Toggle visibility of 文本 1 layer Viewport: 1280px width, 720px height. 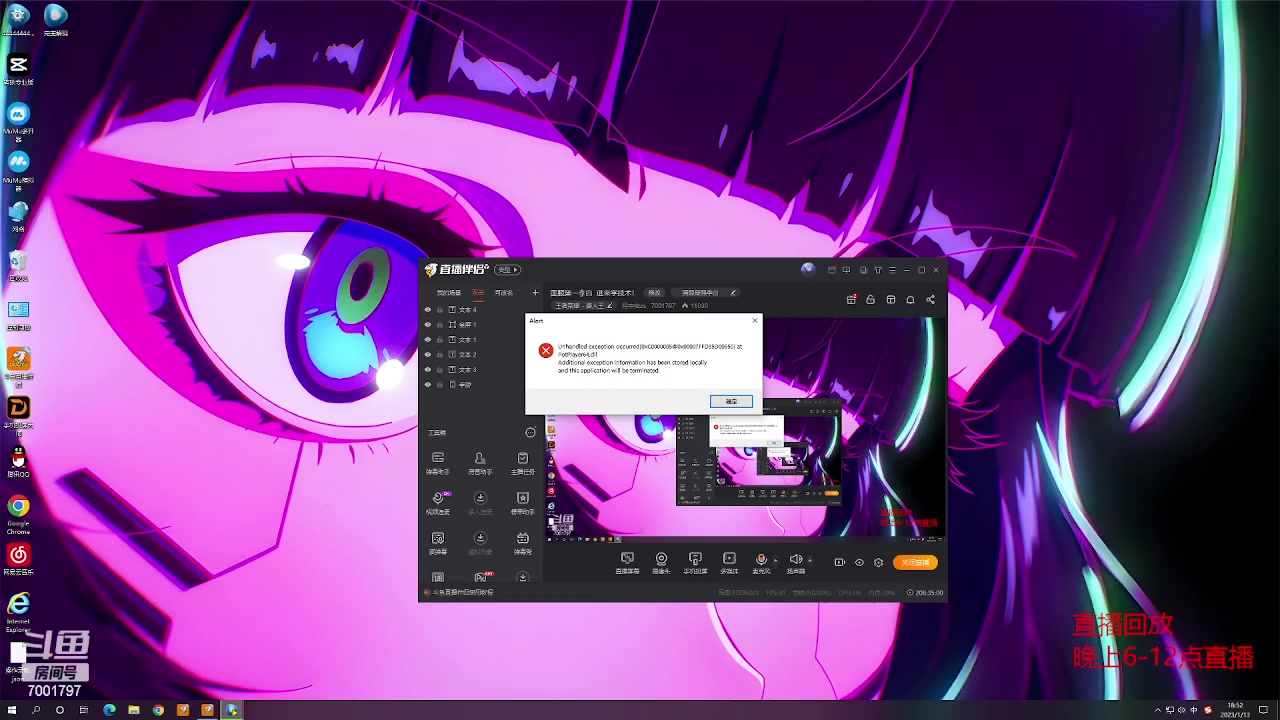tap(428, 340)
